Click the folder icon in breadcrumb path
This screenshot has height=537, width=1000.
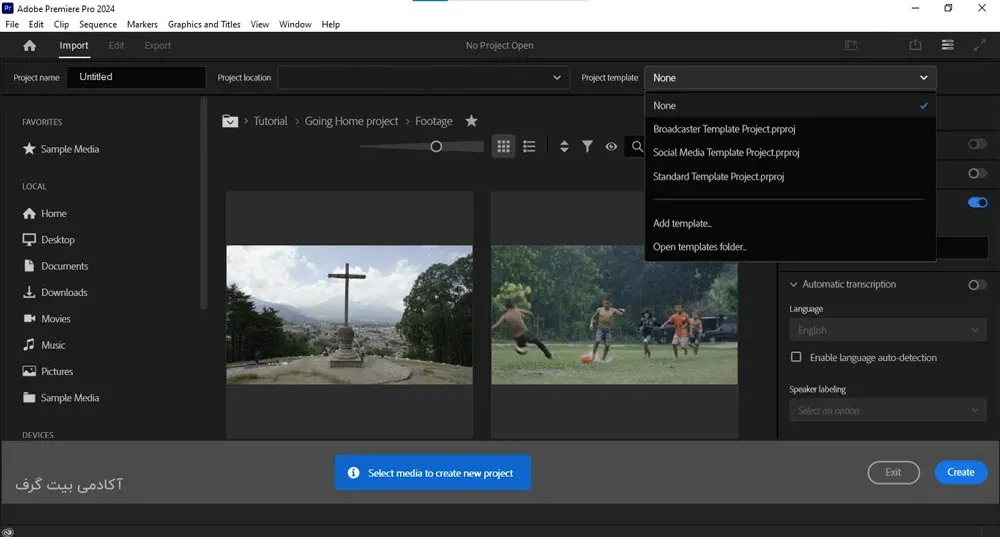click(x=230, y=121)
